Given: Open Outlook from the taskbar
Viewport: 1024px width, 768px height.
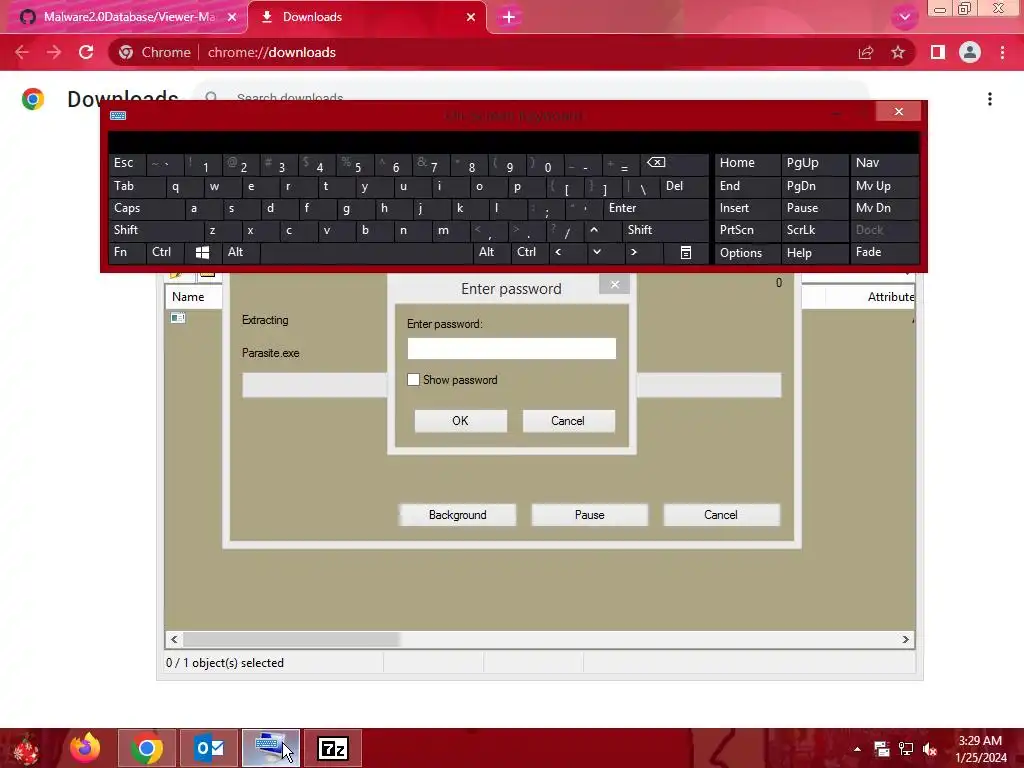Looking at the screenshot, I should coord(209,748).
